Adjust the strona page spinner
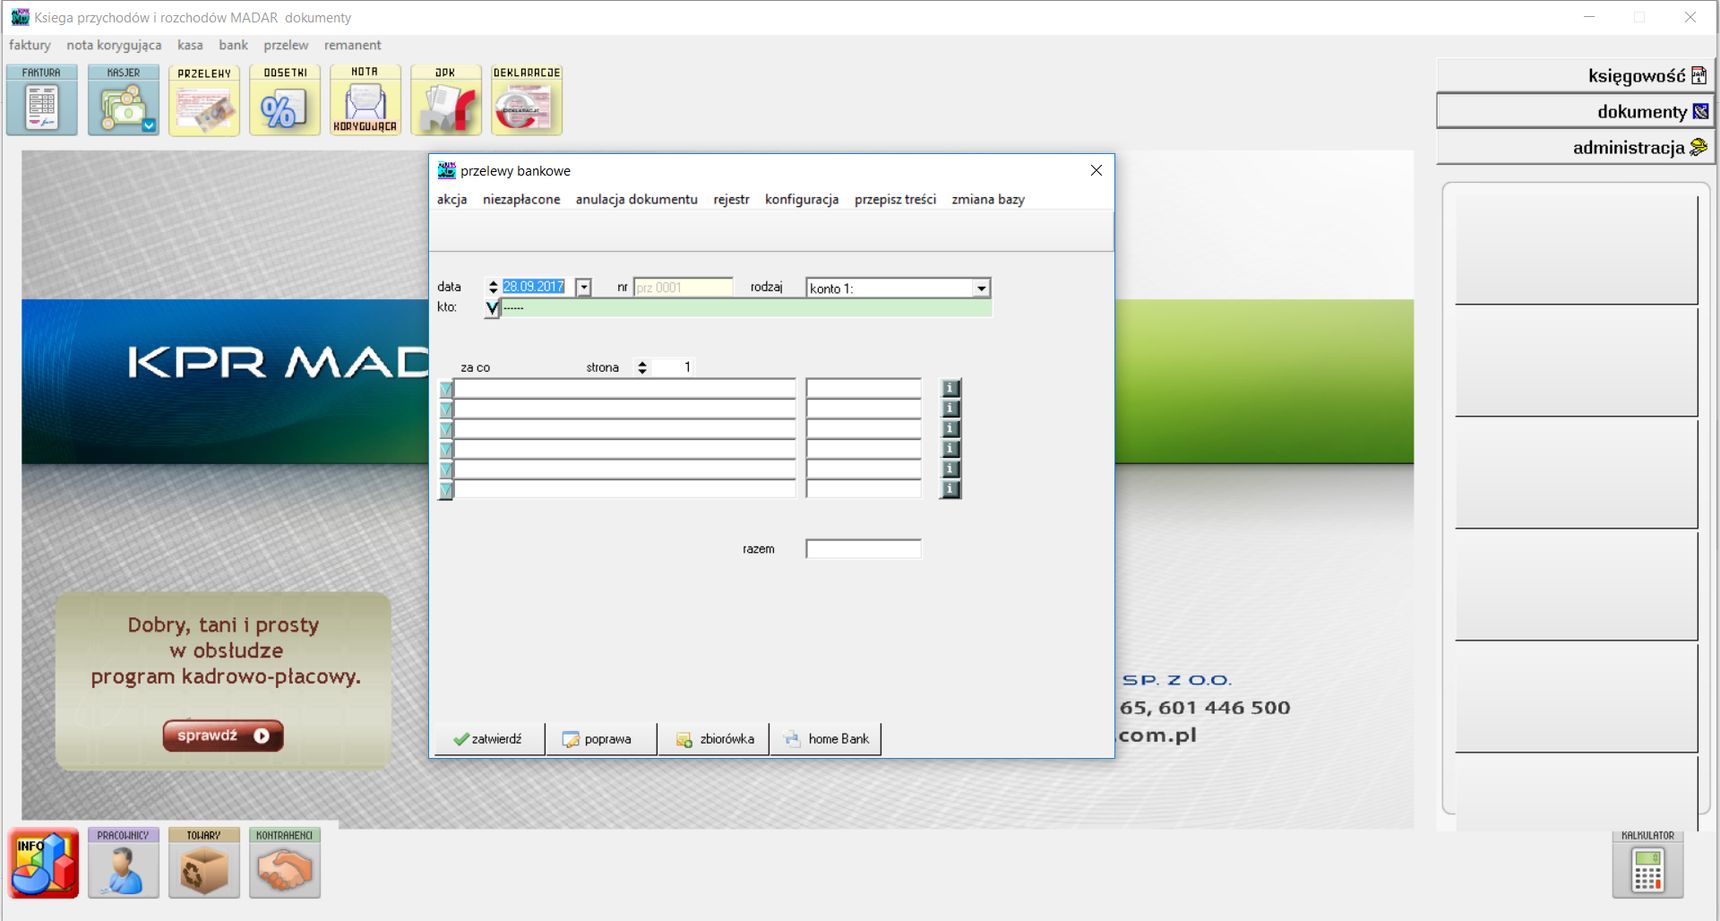This screenshot has height=921, width=1720. click(642, 368)
